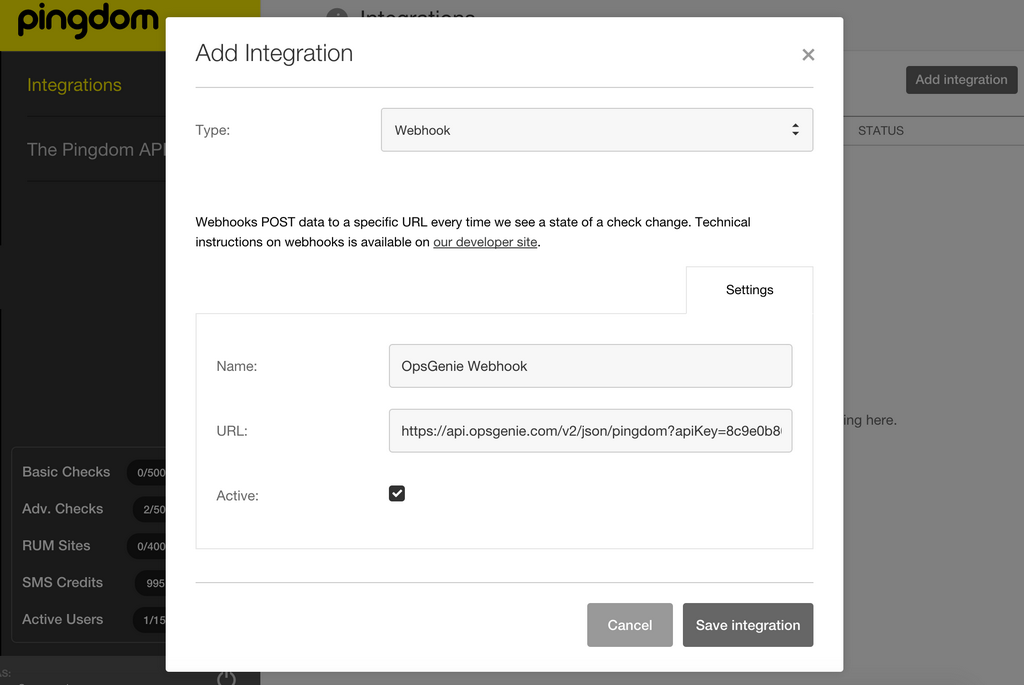Click the Name field with OpsGenie Webhook
The image size is (1024, 685).
(x=590, y=366)
